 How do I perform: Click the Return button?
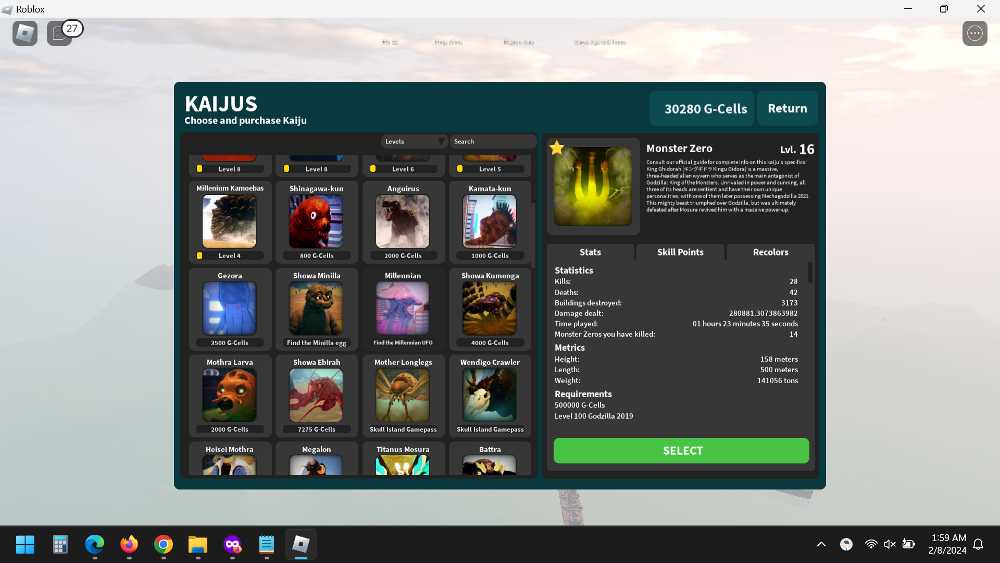click(788, 108)
